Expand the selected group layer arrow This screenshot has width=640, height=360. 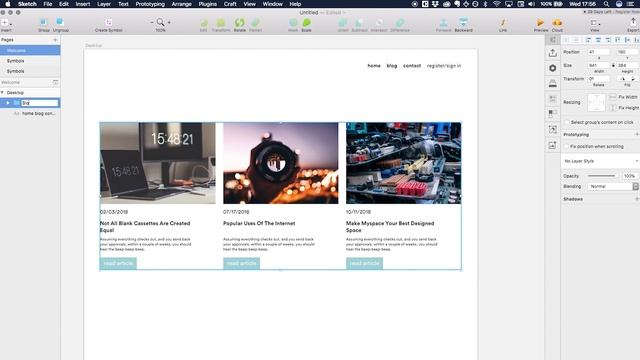coord(8,103)
